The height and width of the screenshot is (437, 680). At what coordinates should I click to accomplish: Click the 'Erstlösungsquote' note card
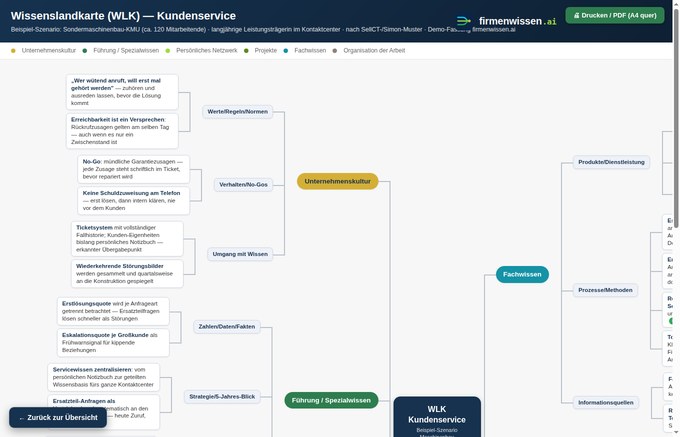tap(113, 311)
